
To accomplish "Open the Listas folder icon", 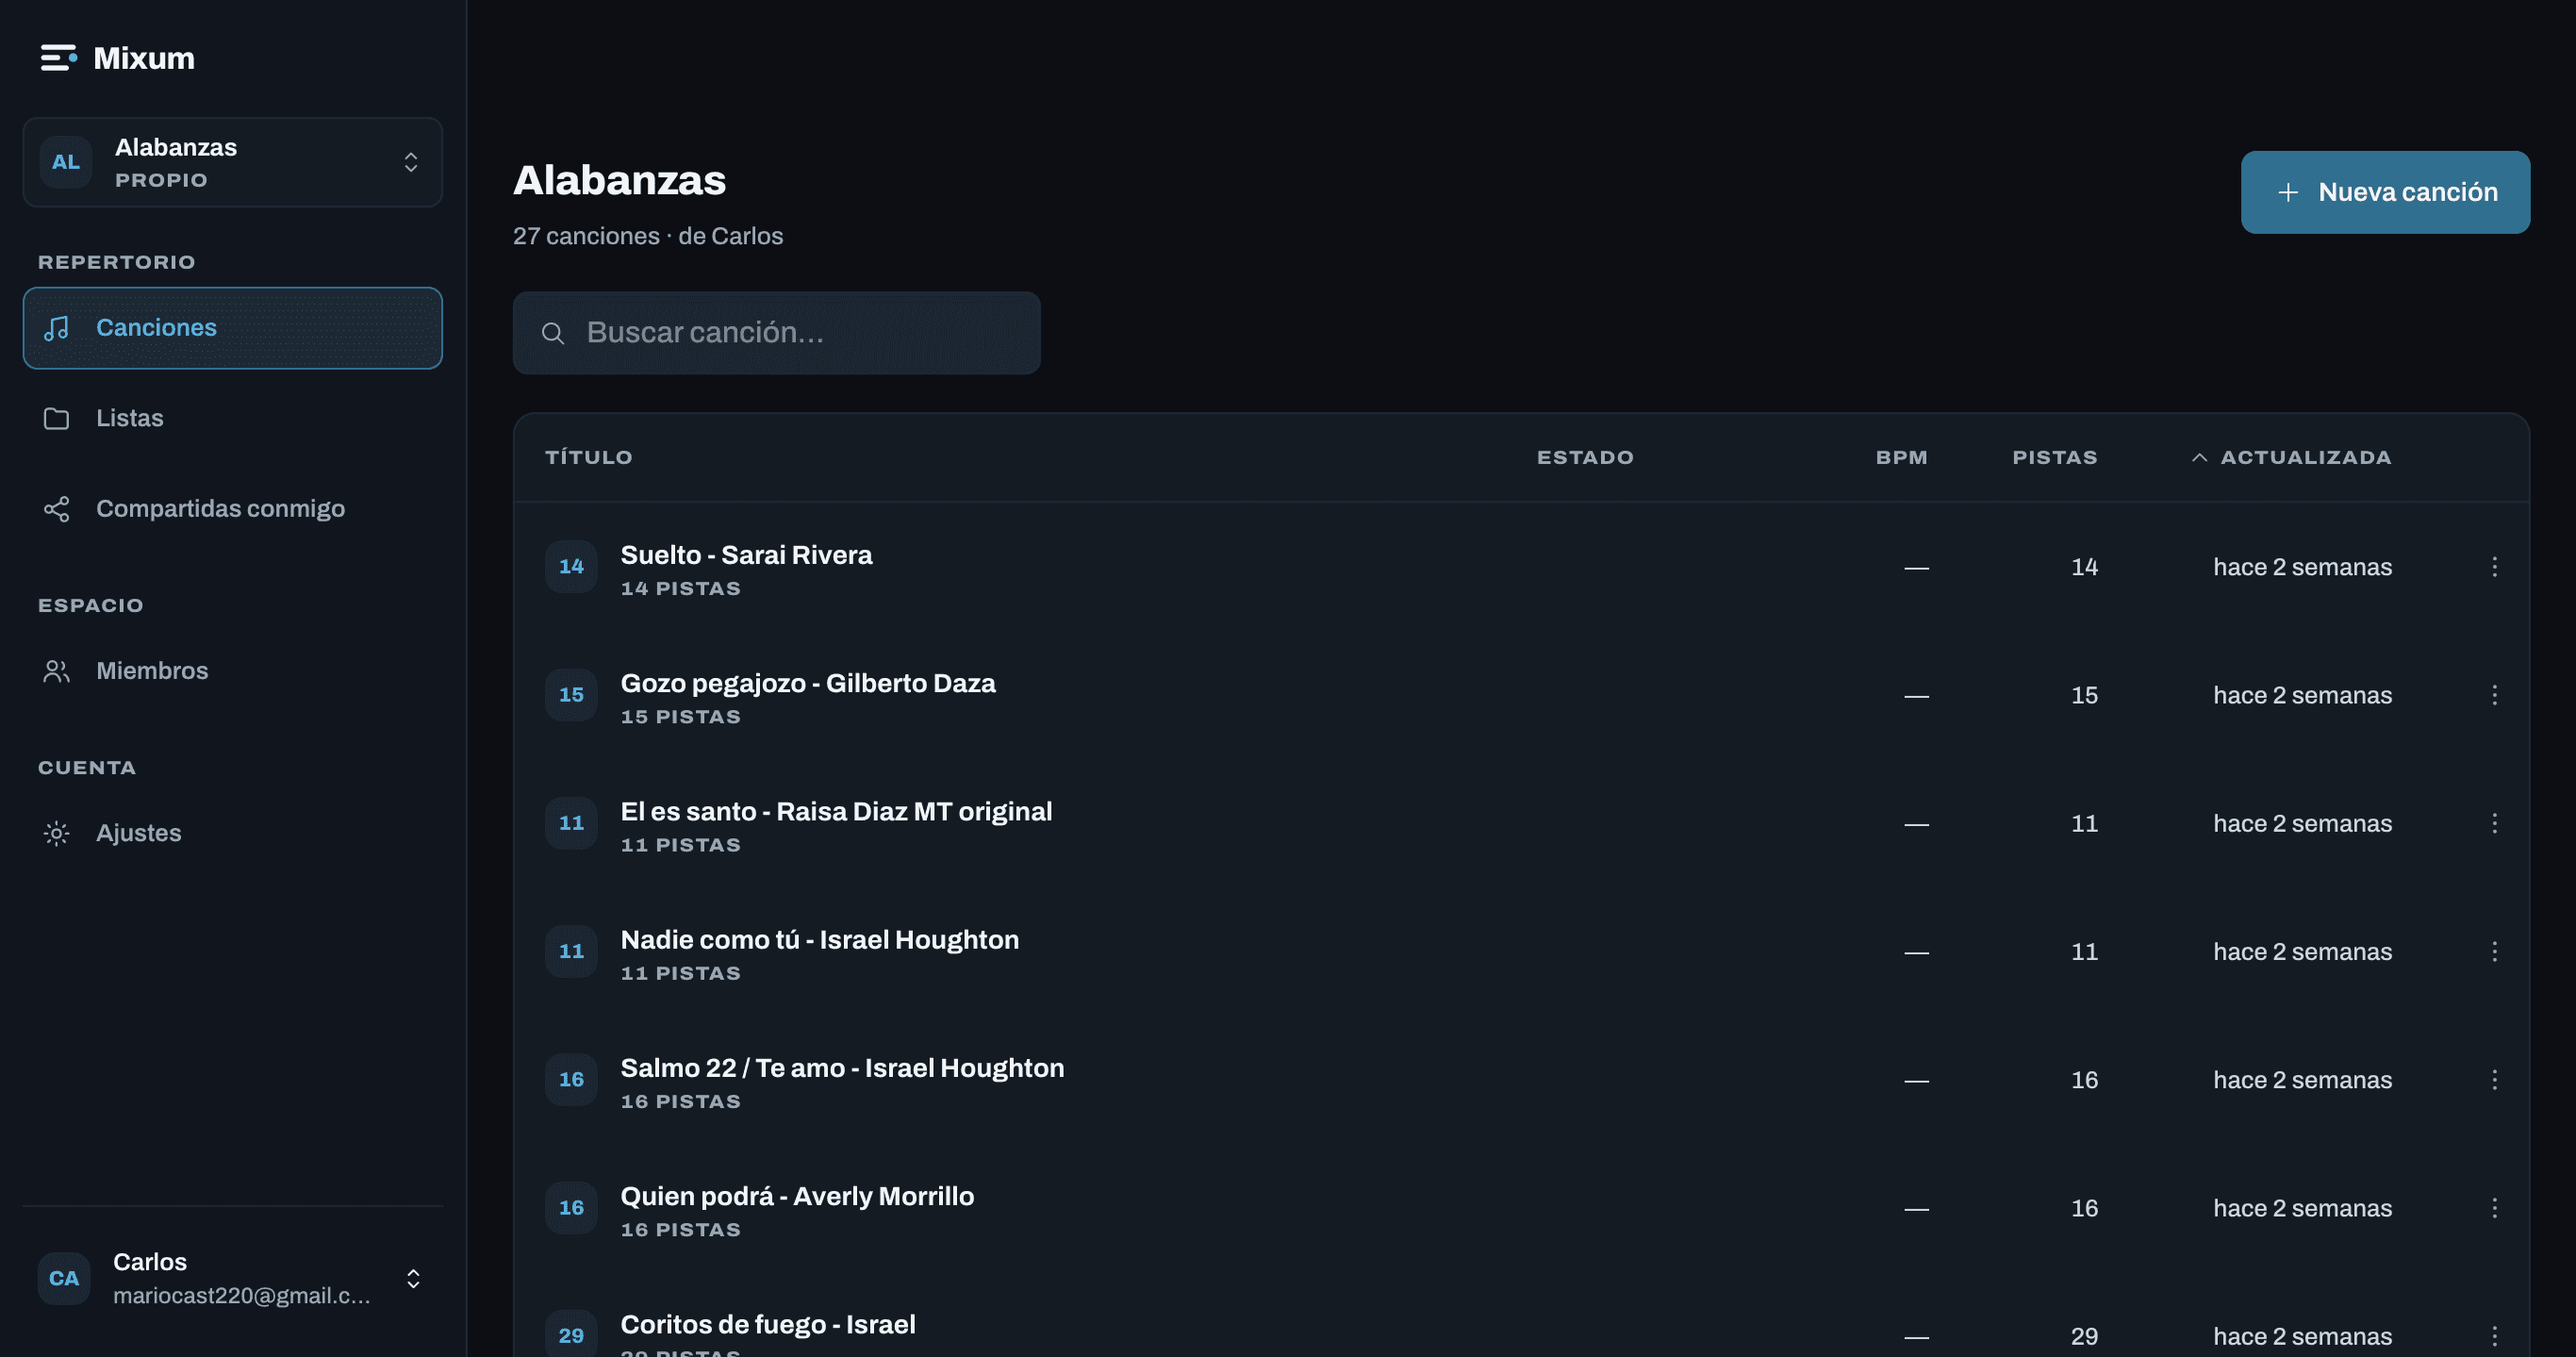I will tap(57, 418).
